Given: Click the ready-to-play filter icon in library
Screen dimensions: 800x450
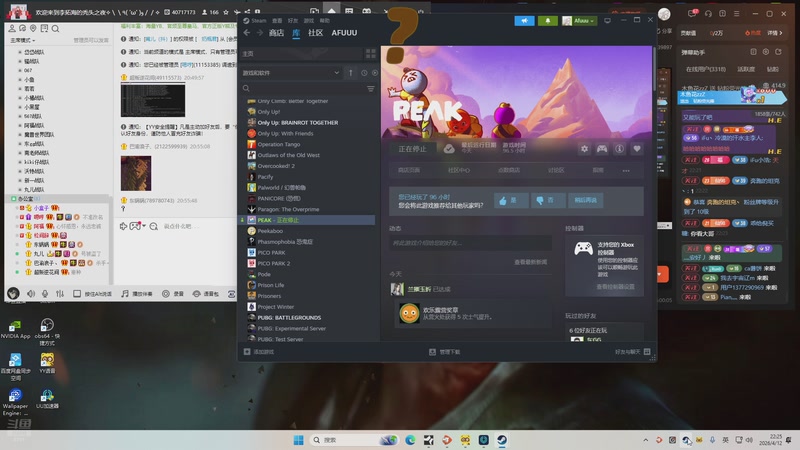Looking at the screenshot, I should pyautogui.click(x=375, y=73).
